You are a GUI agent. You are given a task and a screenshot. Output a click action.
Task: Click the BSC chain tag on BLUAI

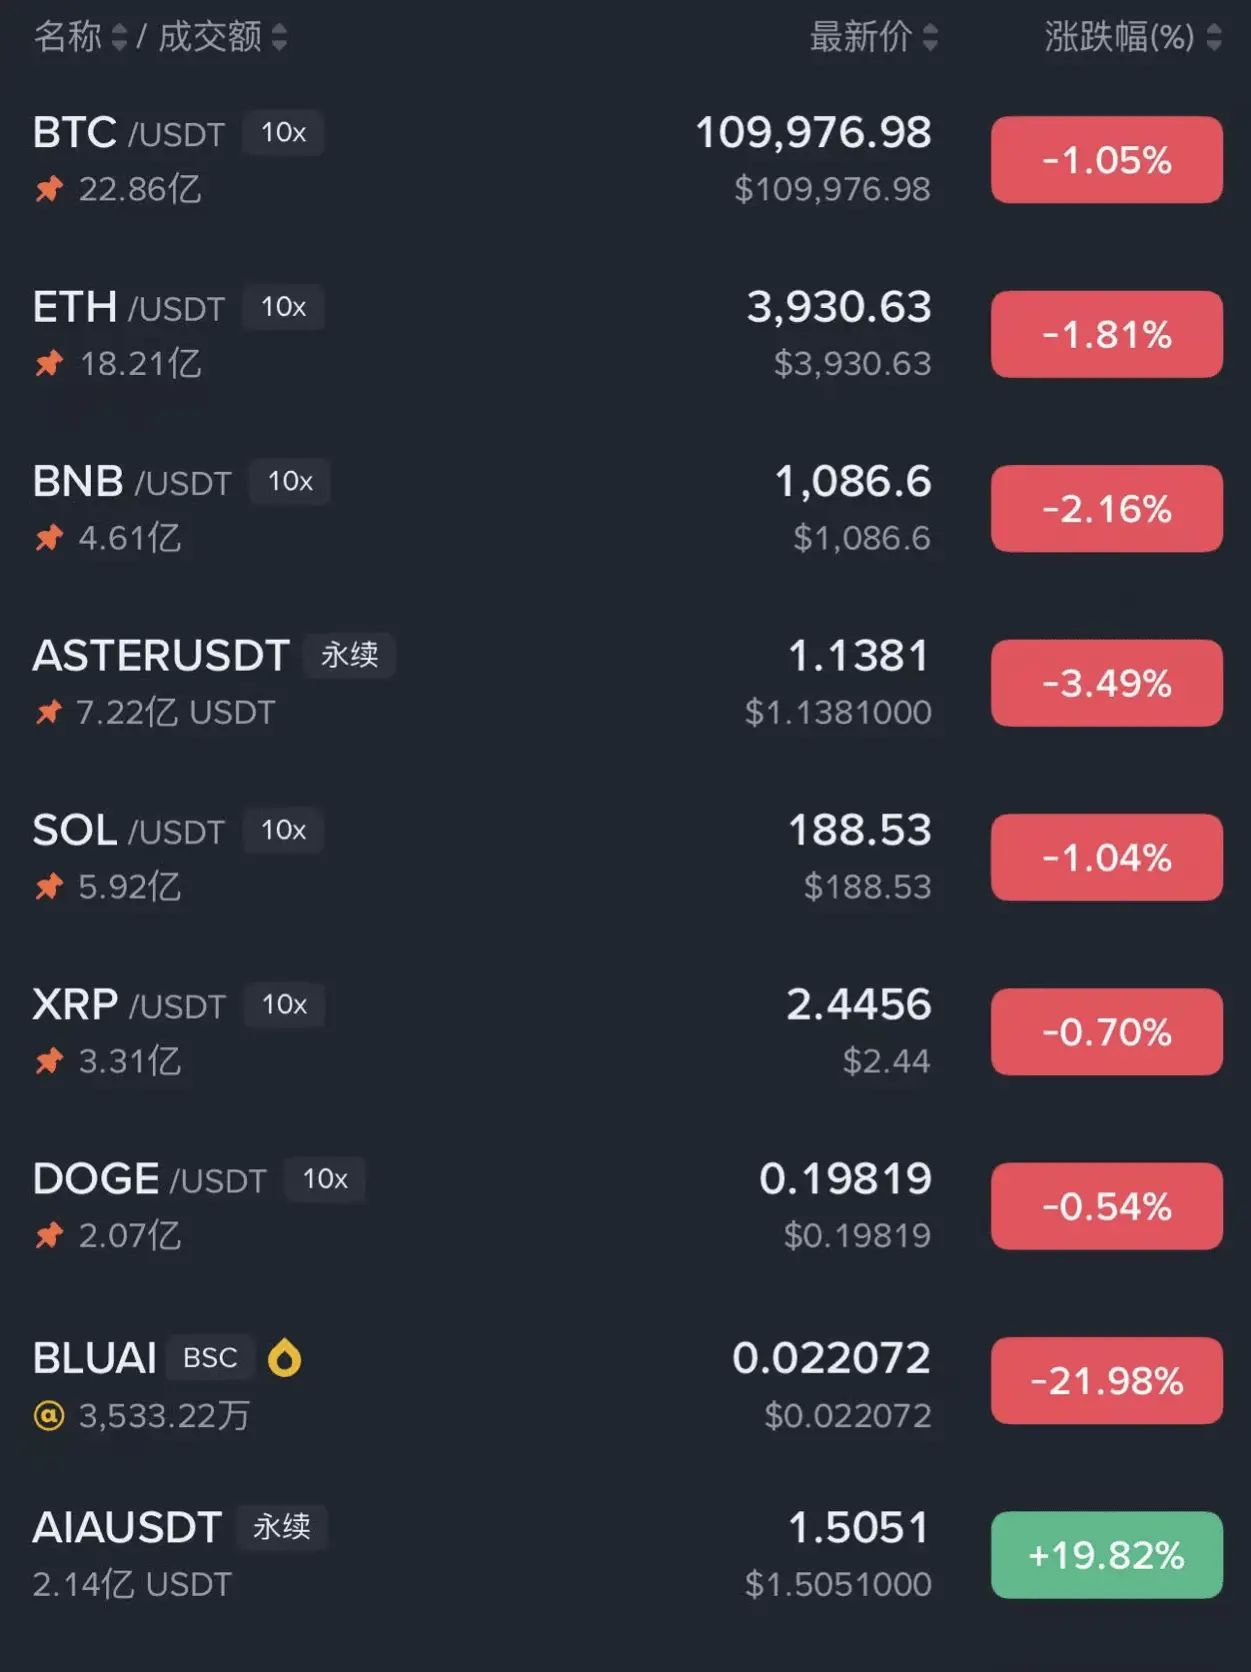pos(210,1358)
